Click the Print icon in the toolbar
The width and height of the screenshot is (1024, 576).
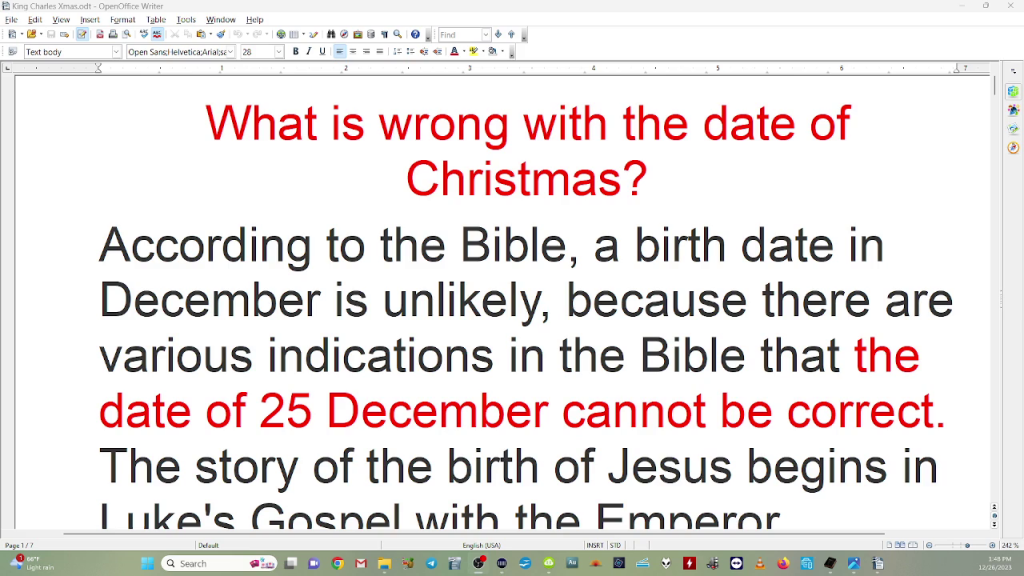(x=113, y=34)
